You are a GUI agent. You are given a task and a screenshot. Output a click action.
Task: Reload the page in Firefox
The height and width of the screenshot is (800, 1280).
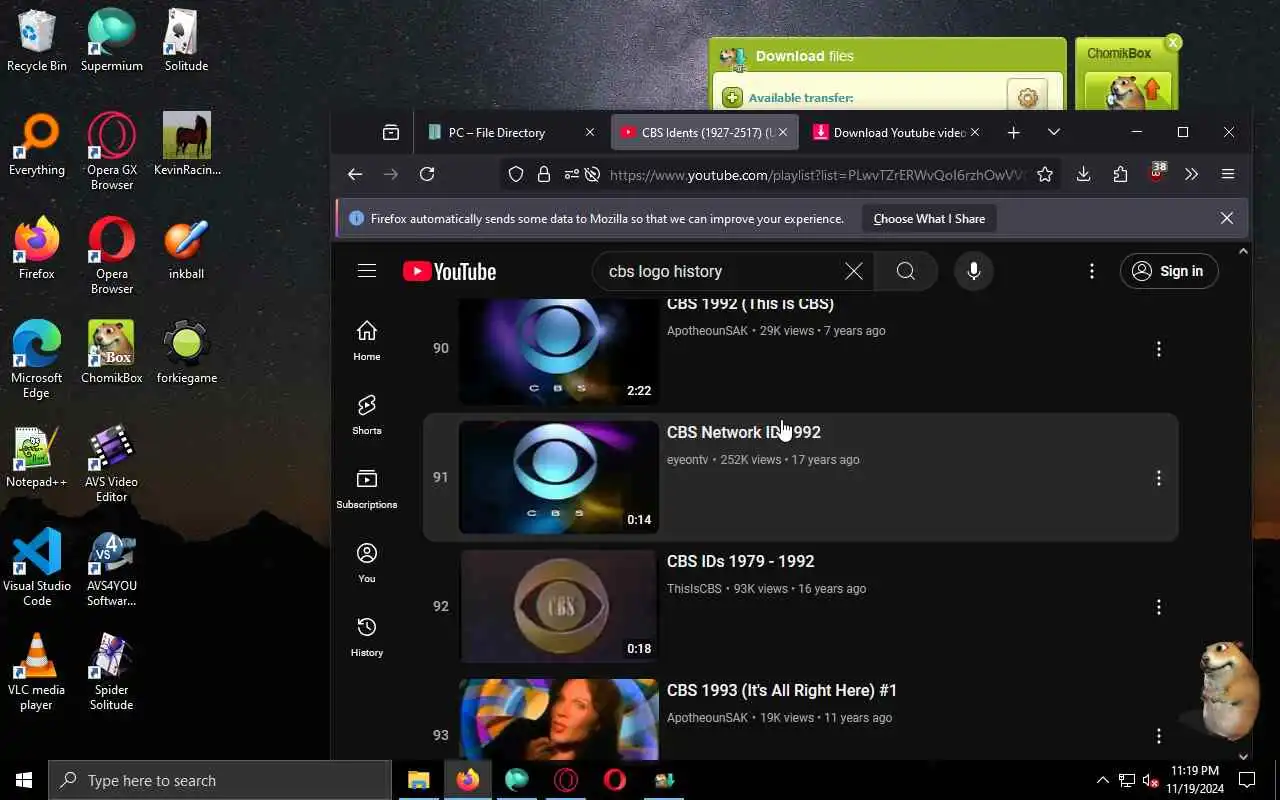(427, 174)
